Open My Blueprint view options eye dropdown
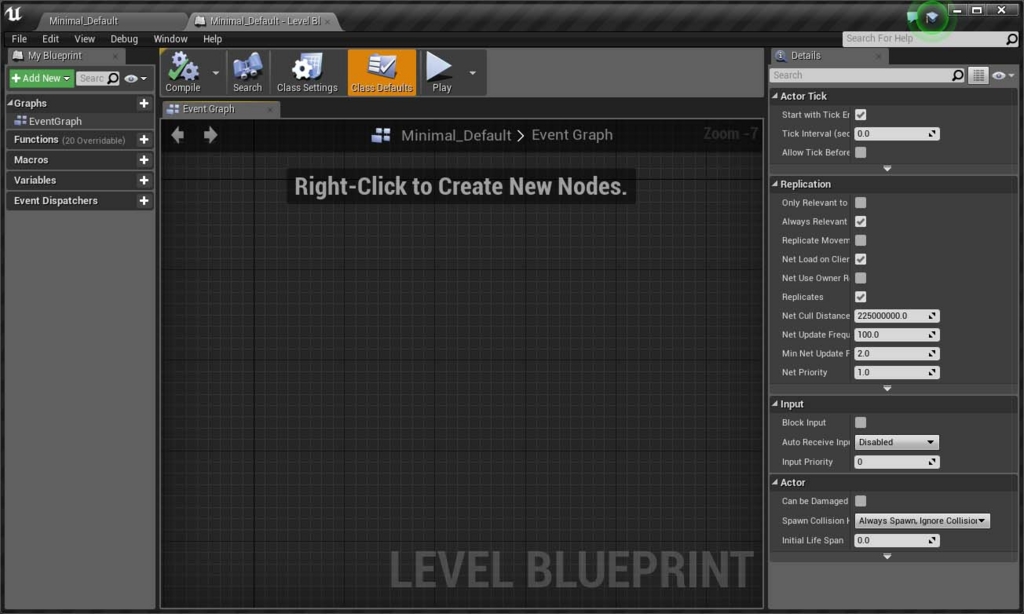The width and height of the screenshot is (1024, 614). point(135,78)
